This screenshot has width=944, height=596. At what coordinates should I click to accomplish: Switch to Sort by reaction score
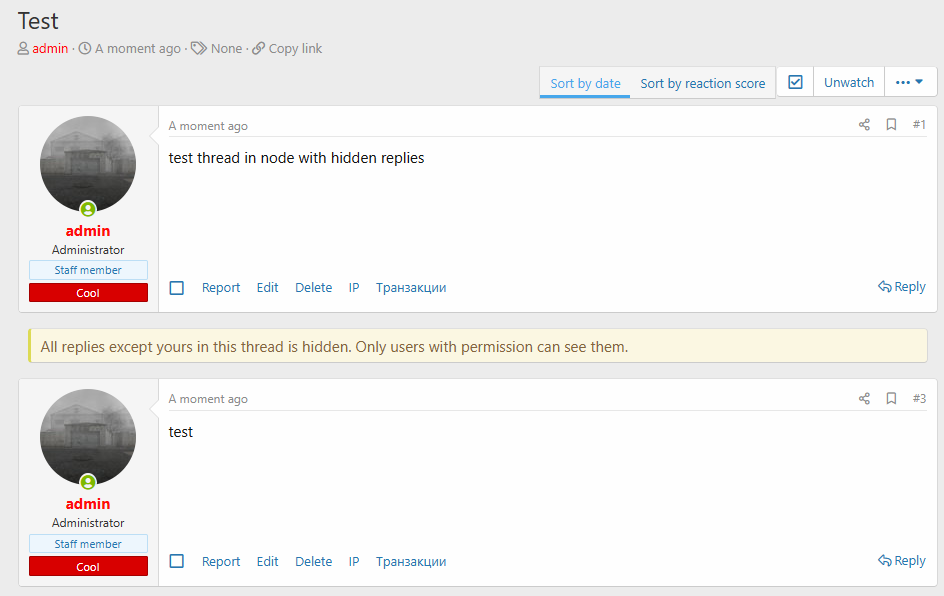click(703, 83)
